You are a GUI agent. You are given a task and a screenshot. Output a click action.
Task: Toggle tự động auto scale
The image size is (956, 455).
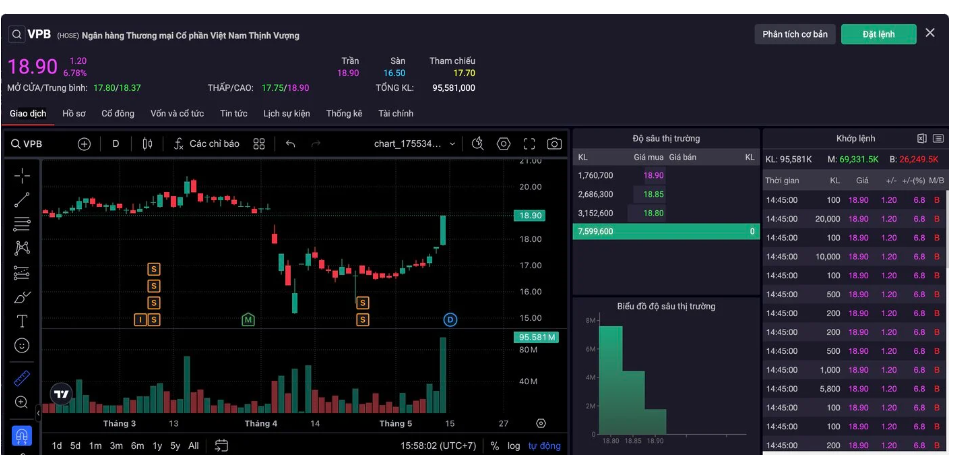point(544,446)
